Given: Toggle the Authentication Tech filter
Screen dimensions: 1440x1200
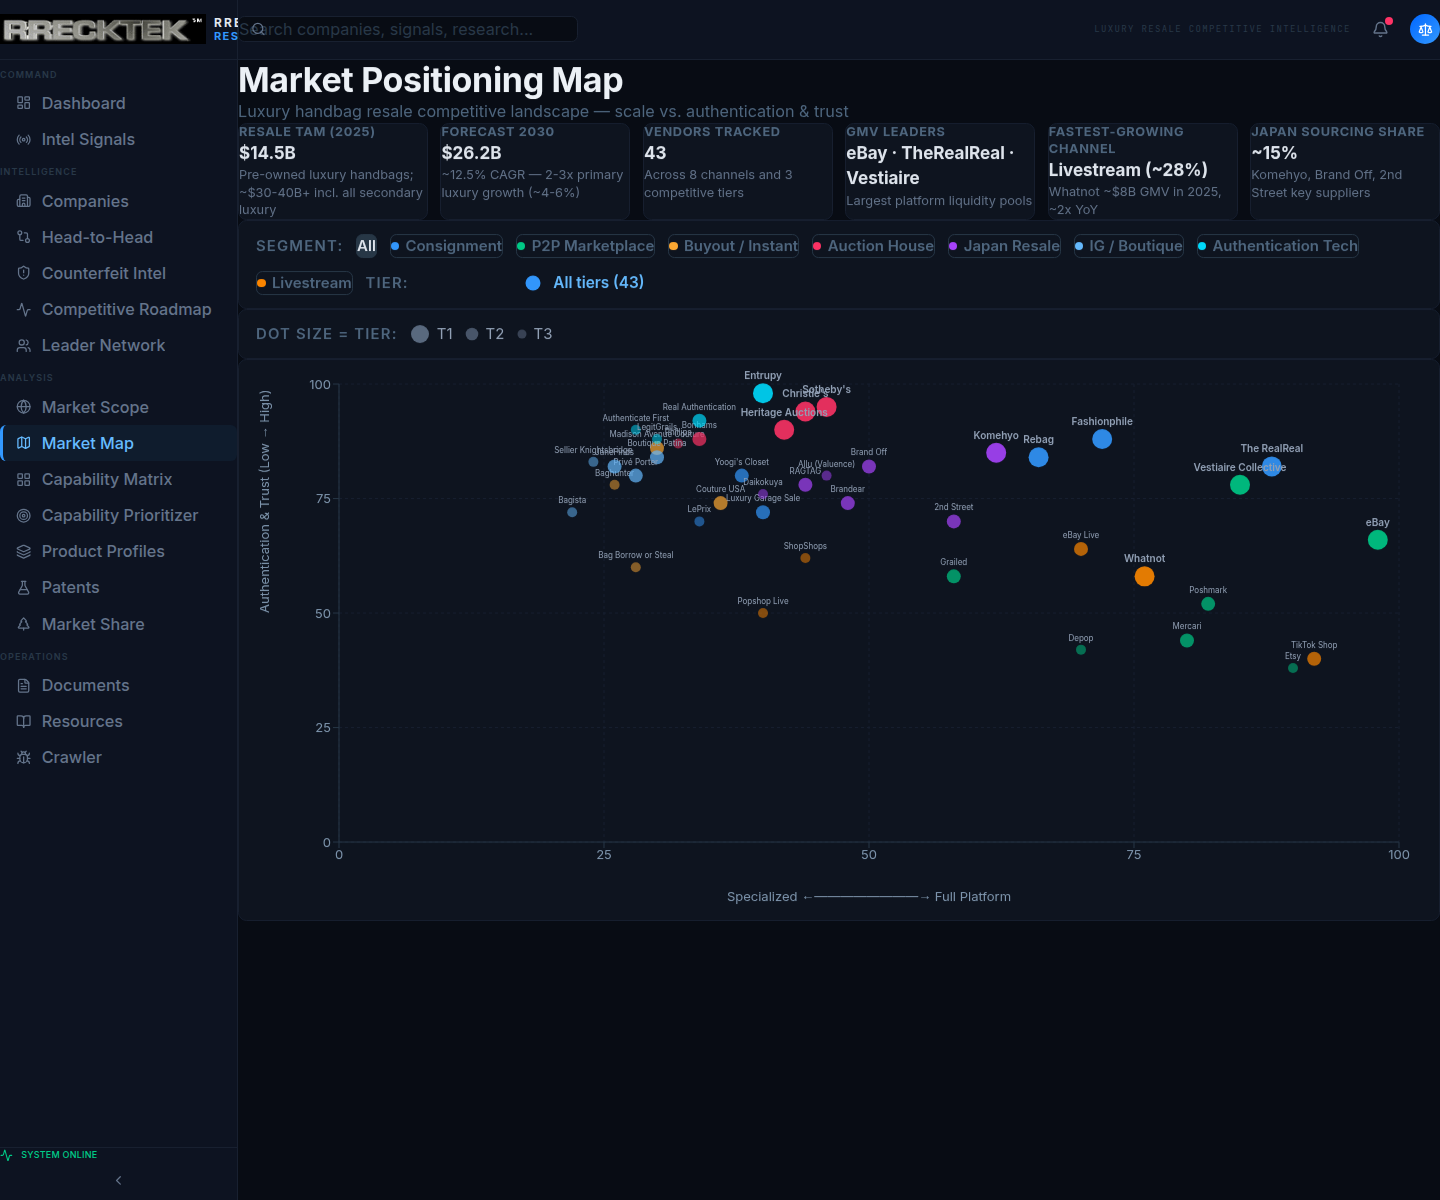Looking at the screenshot, I should point(1277,246).
